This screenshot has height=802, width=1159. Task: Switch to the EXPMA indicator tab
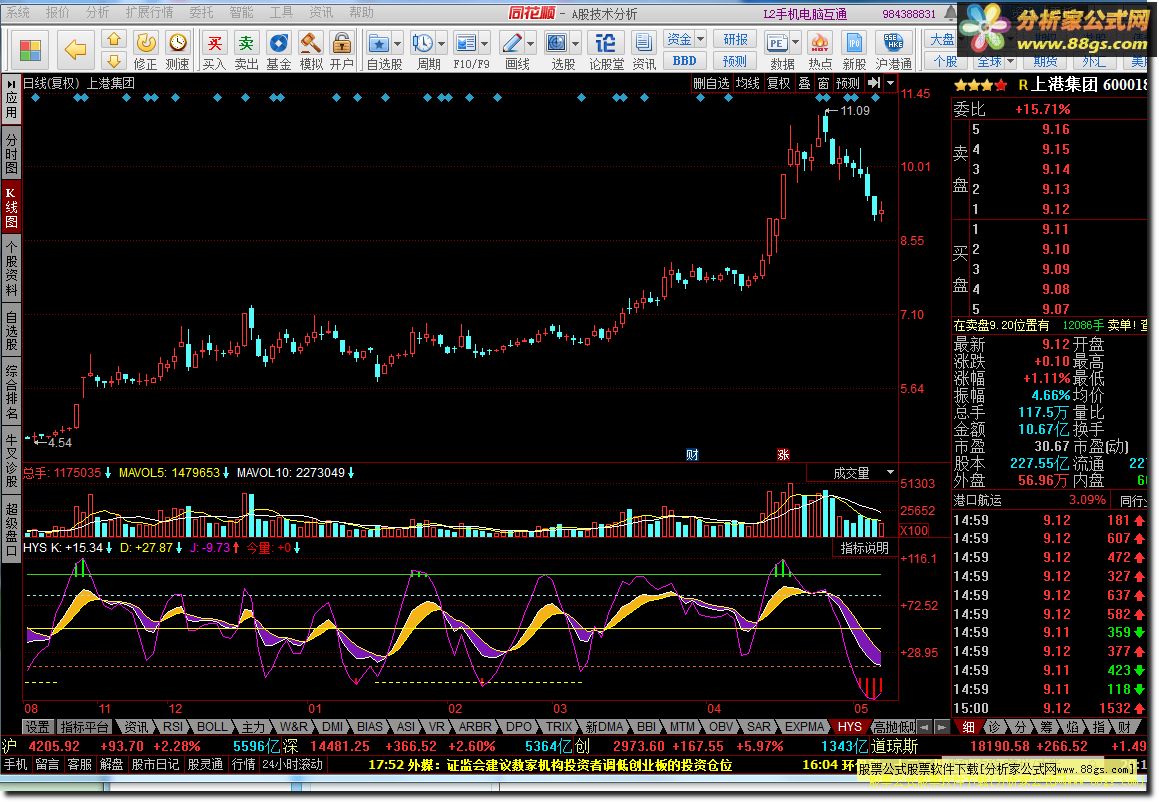pos(804,727)
